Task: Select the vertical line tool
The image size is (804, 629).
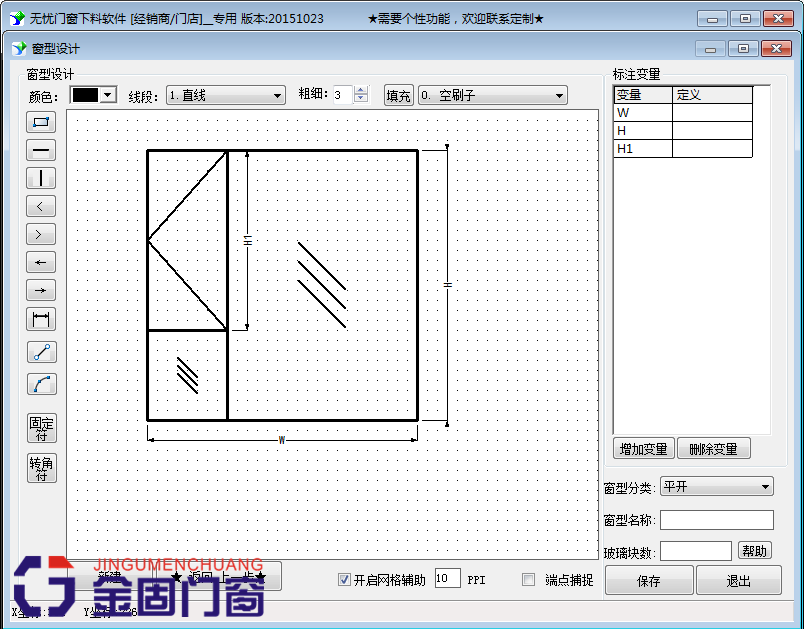Action: coord(40,178)
